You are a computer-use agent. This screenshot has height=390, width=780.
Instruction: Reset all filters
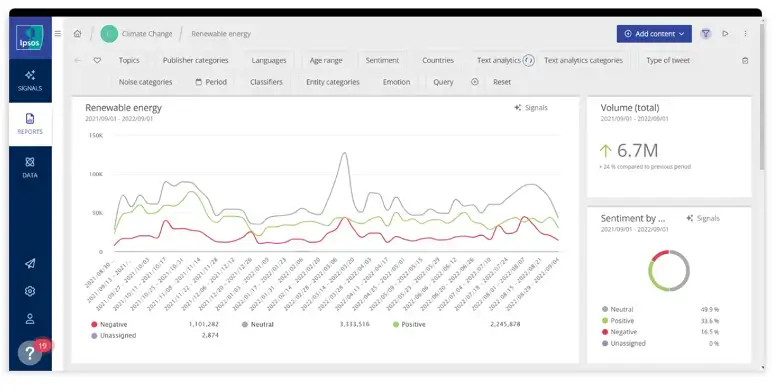pyautogui.click(x=501, y=82)
